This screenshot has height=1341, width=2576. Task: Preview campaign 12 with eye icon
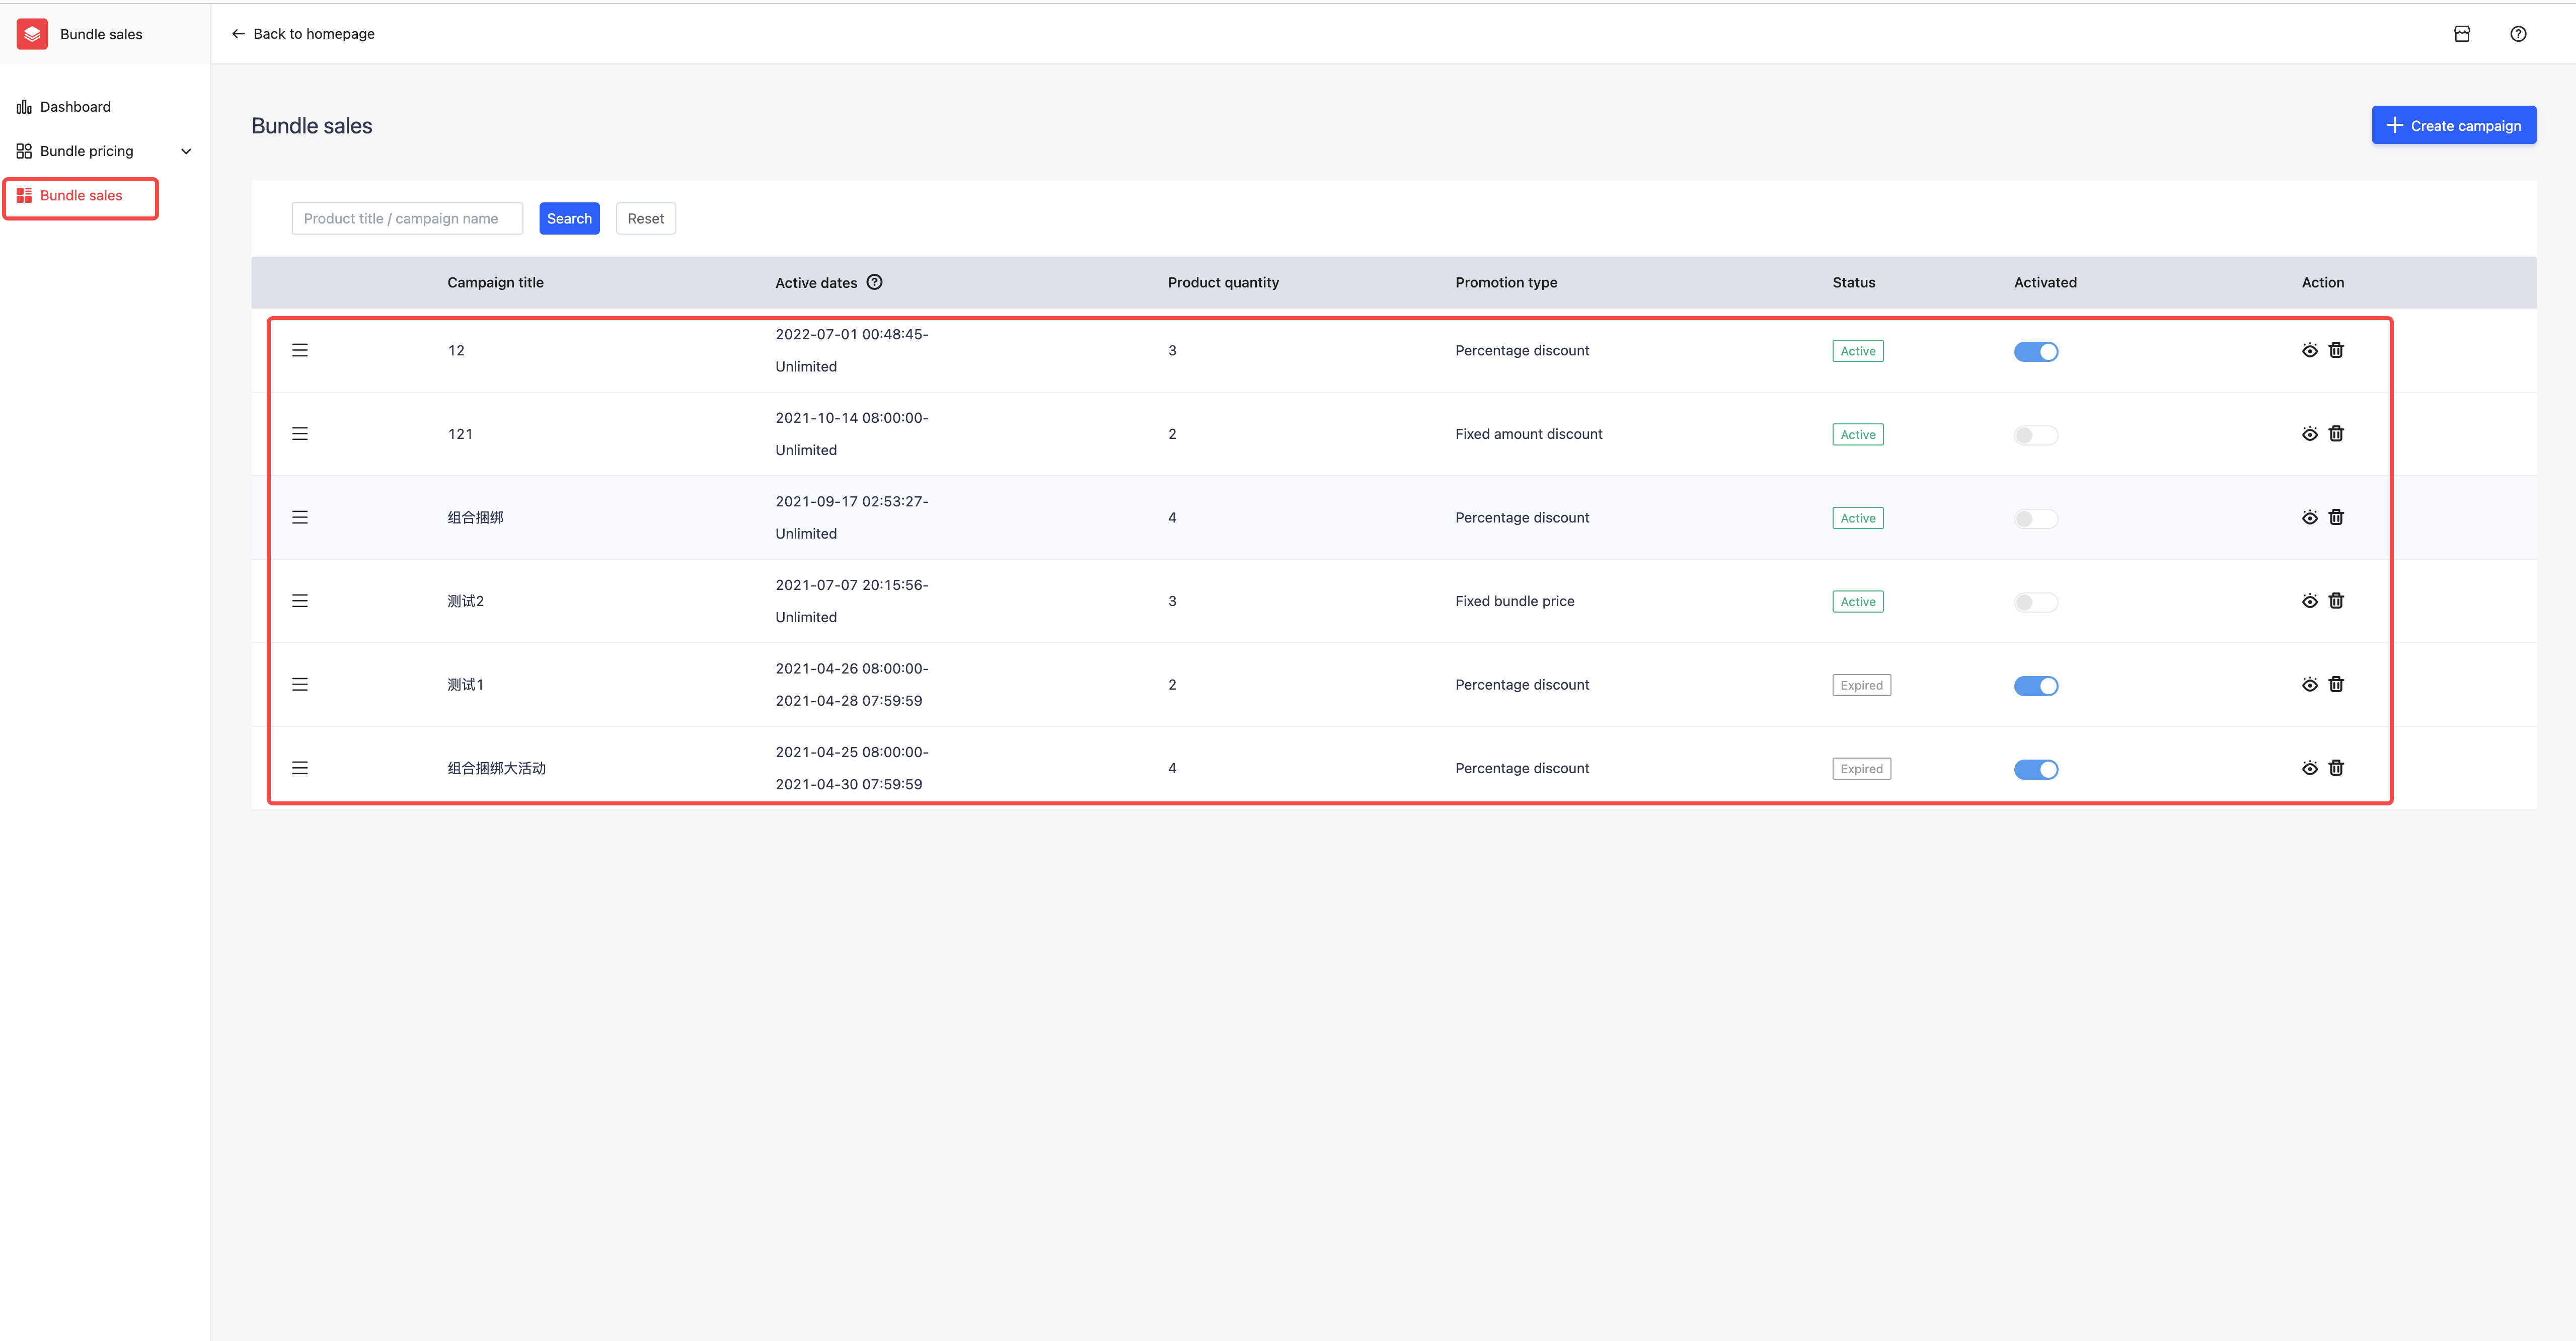tap(2309, 351)
